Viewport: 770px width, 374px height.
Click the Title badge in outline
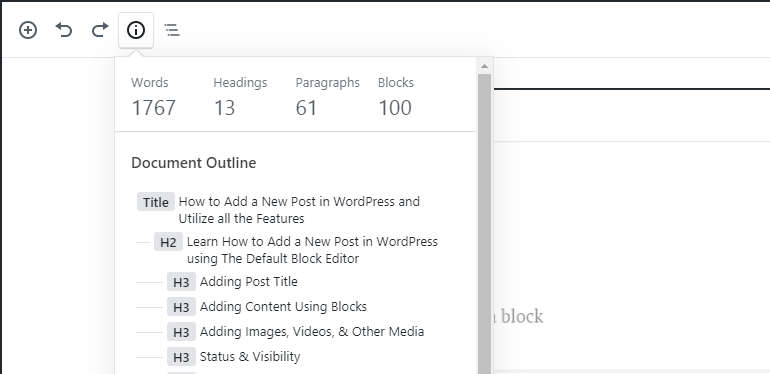156,202
